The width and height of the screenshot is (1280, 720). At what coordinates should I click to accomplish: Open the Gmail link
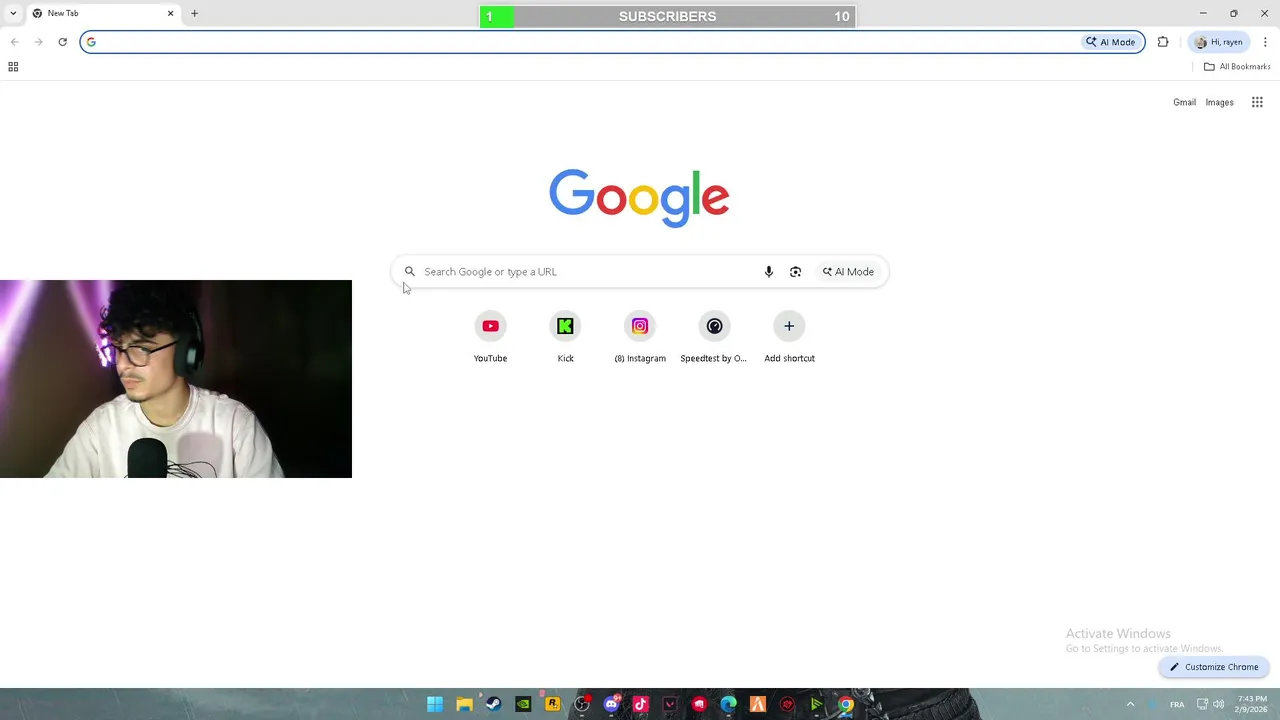pos(1184,102)
